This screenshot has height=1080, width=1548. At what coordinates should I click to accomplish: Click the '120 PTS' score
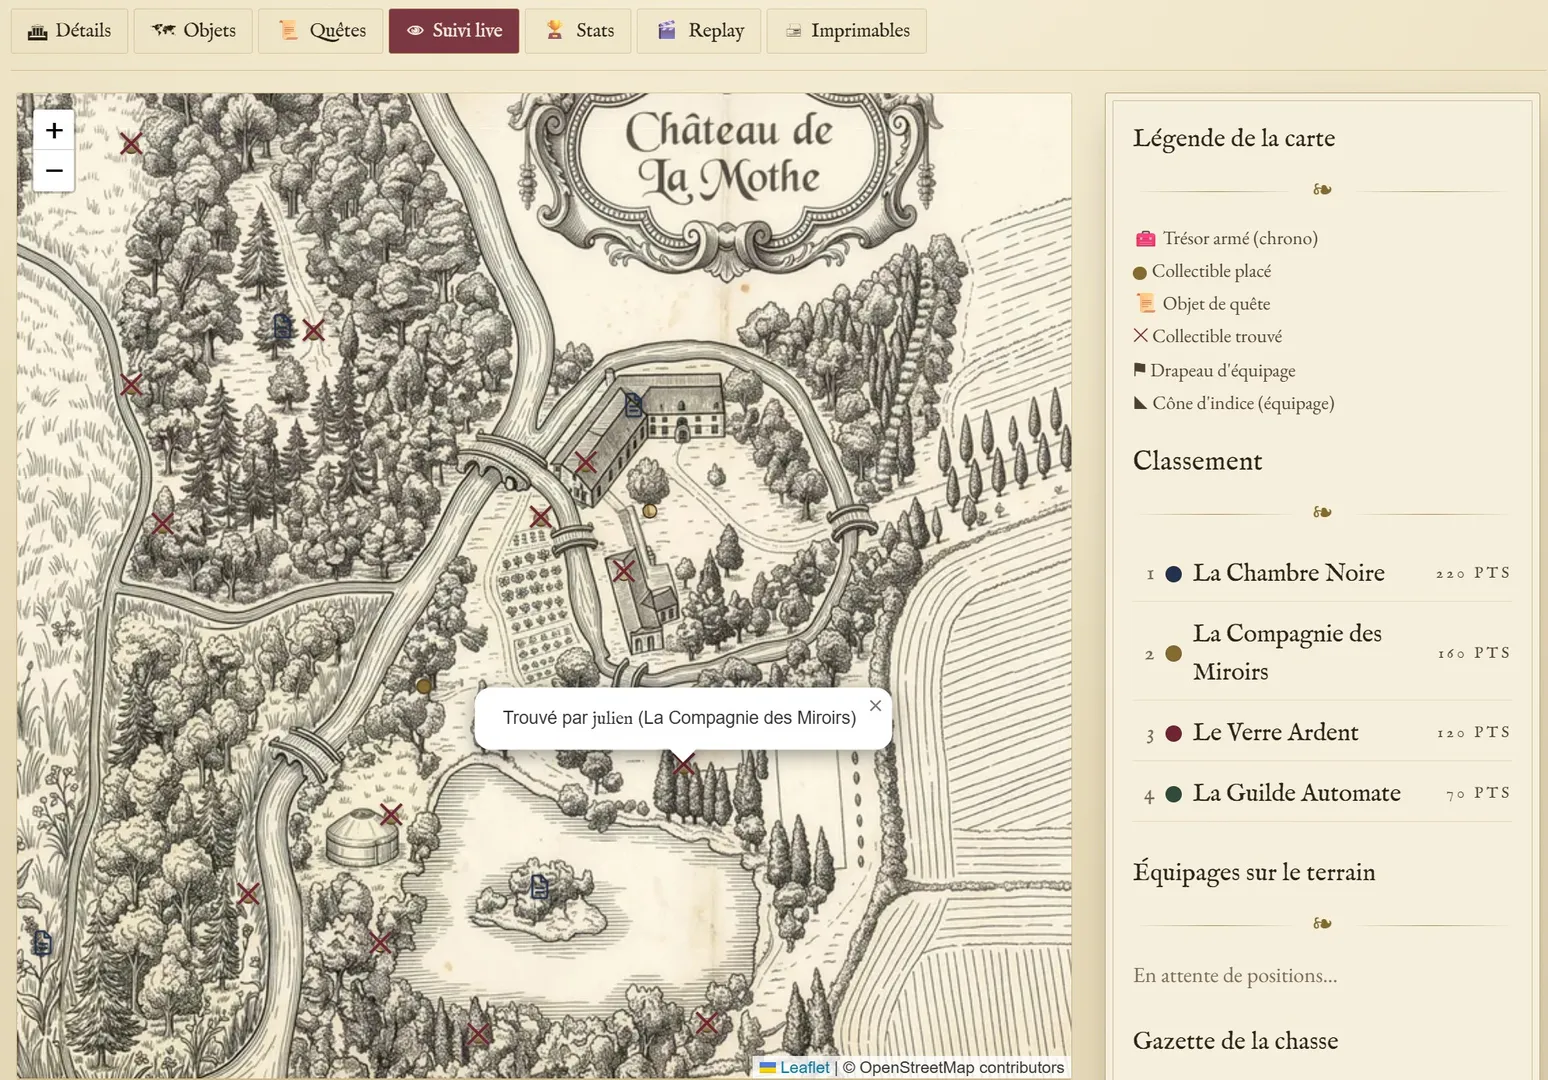[x=1473, y=732]
